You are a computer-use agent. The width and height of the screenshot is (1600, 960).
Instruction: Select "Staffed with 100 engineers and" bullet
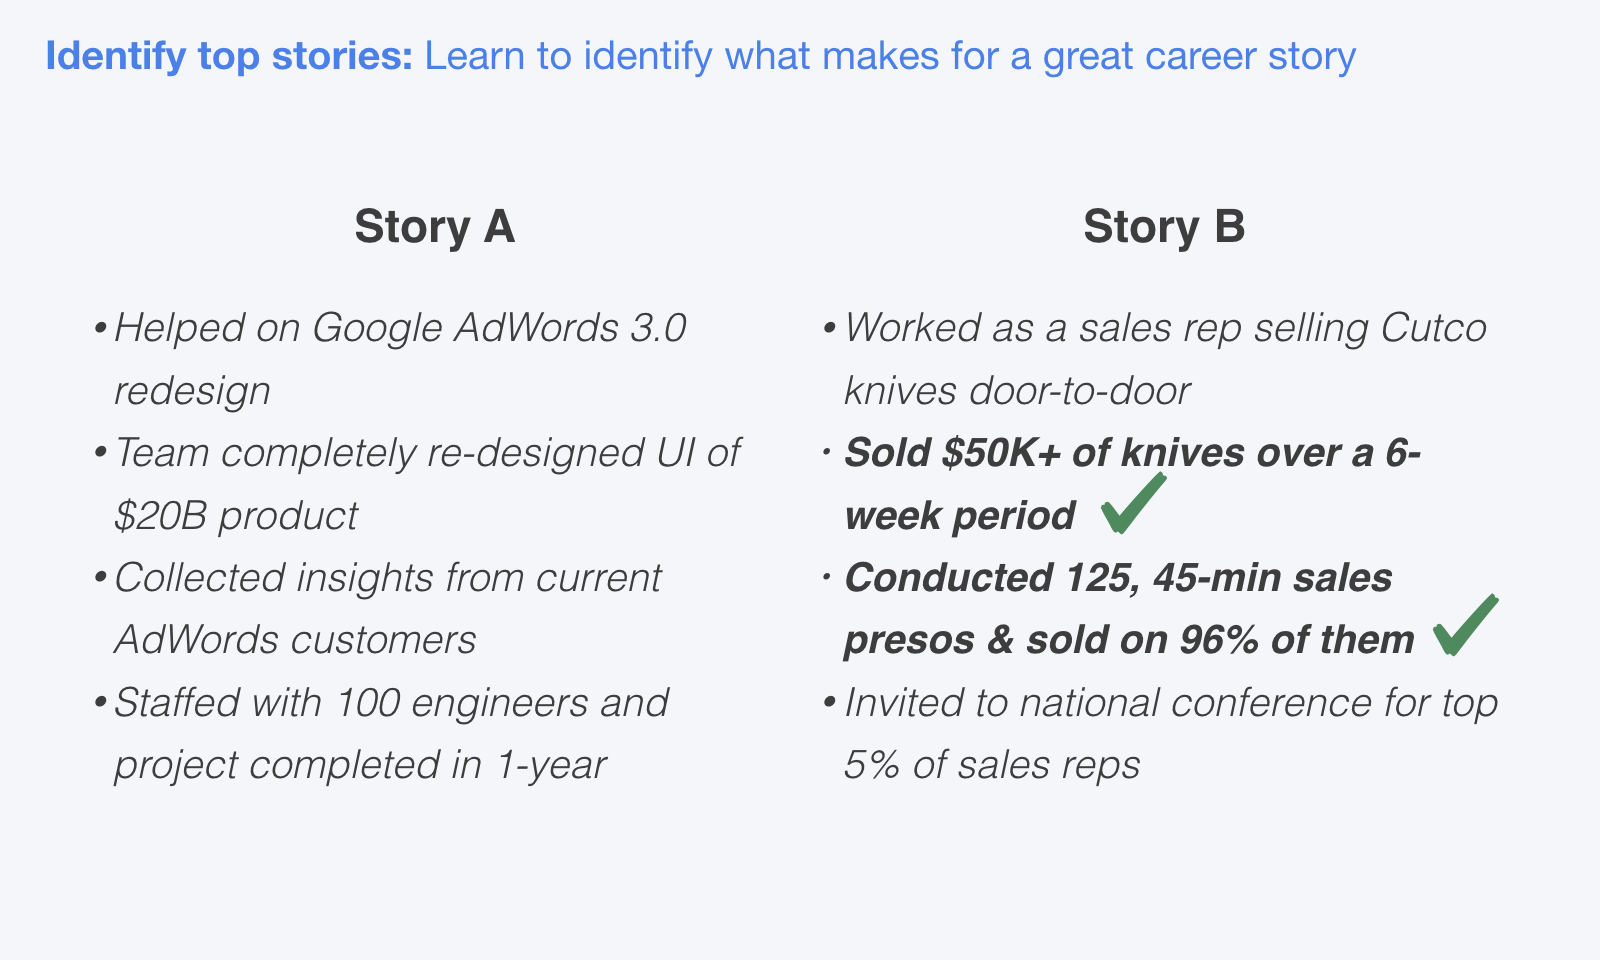click(391, 703)
